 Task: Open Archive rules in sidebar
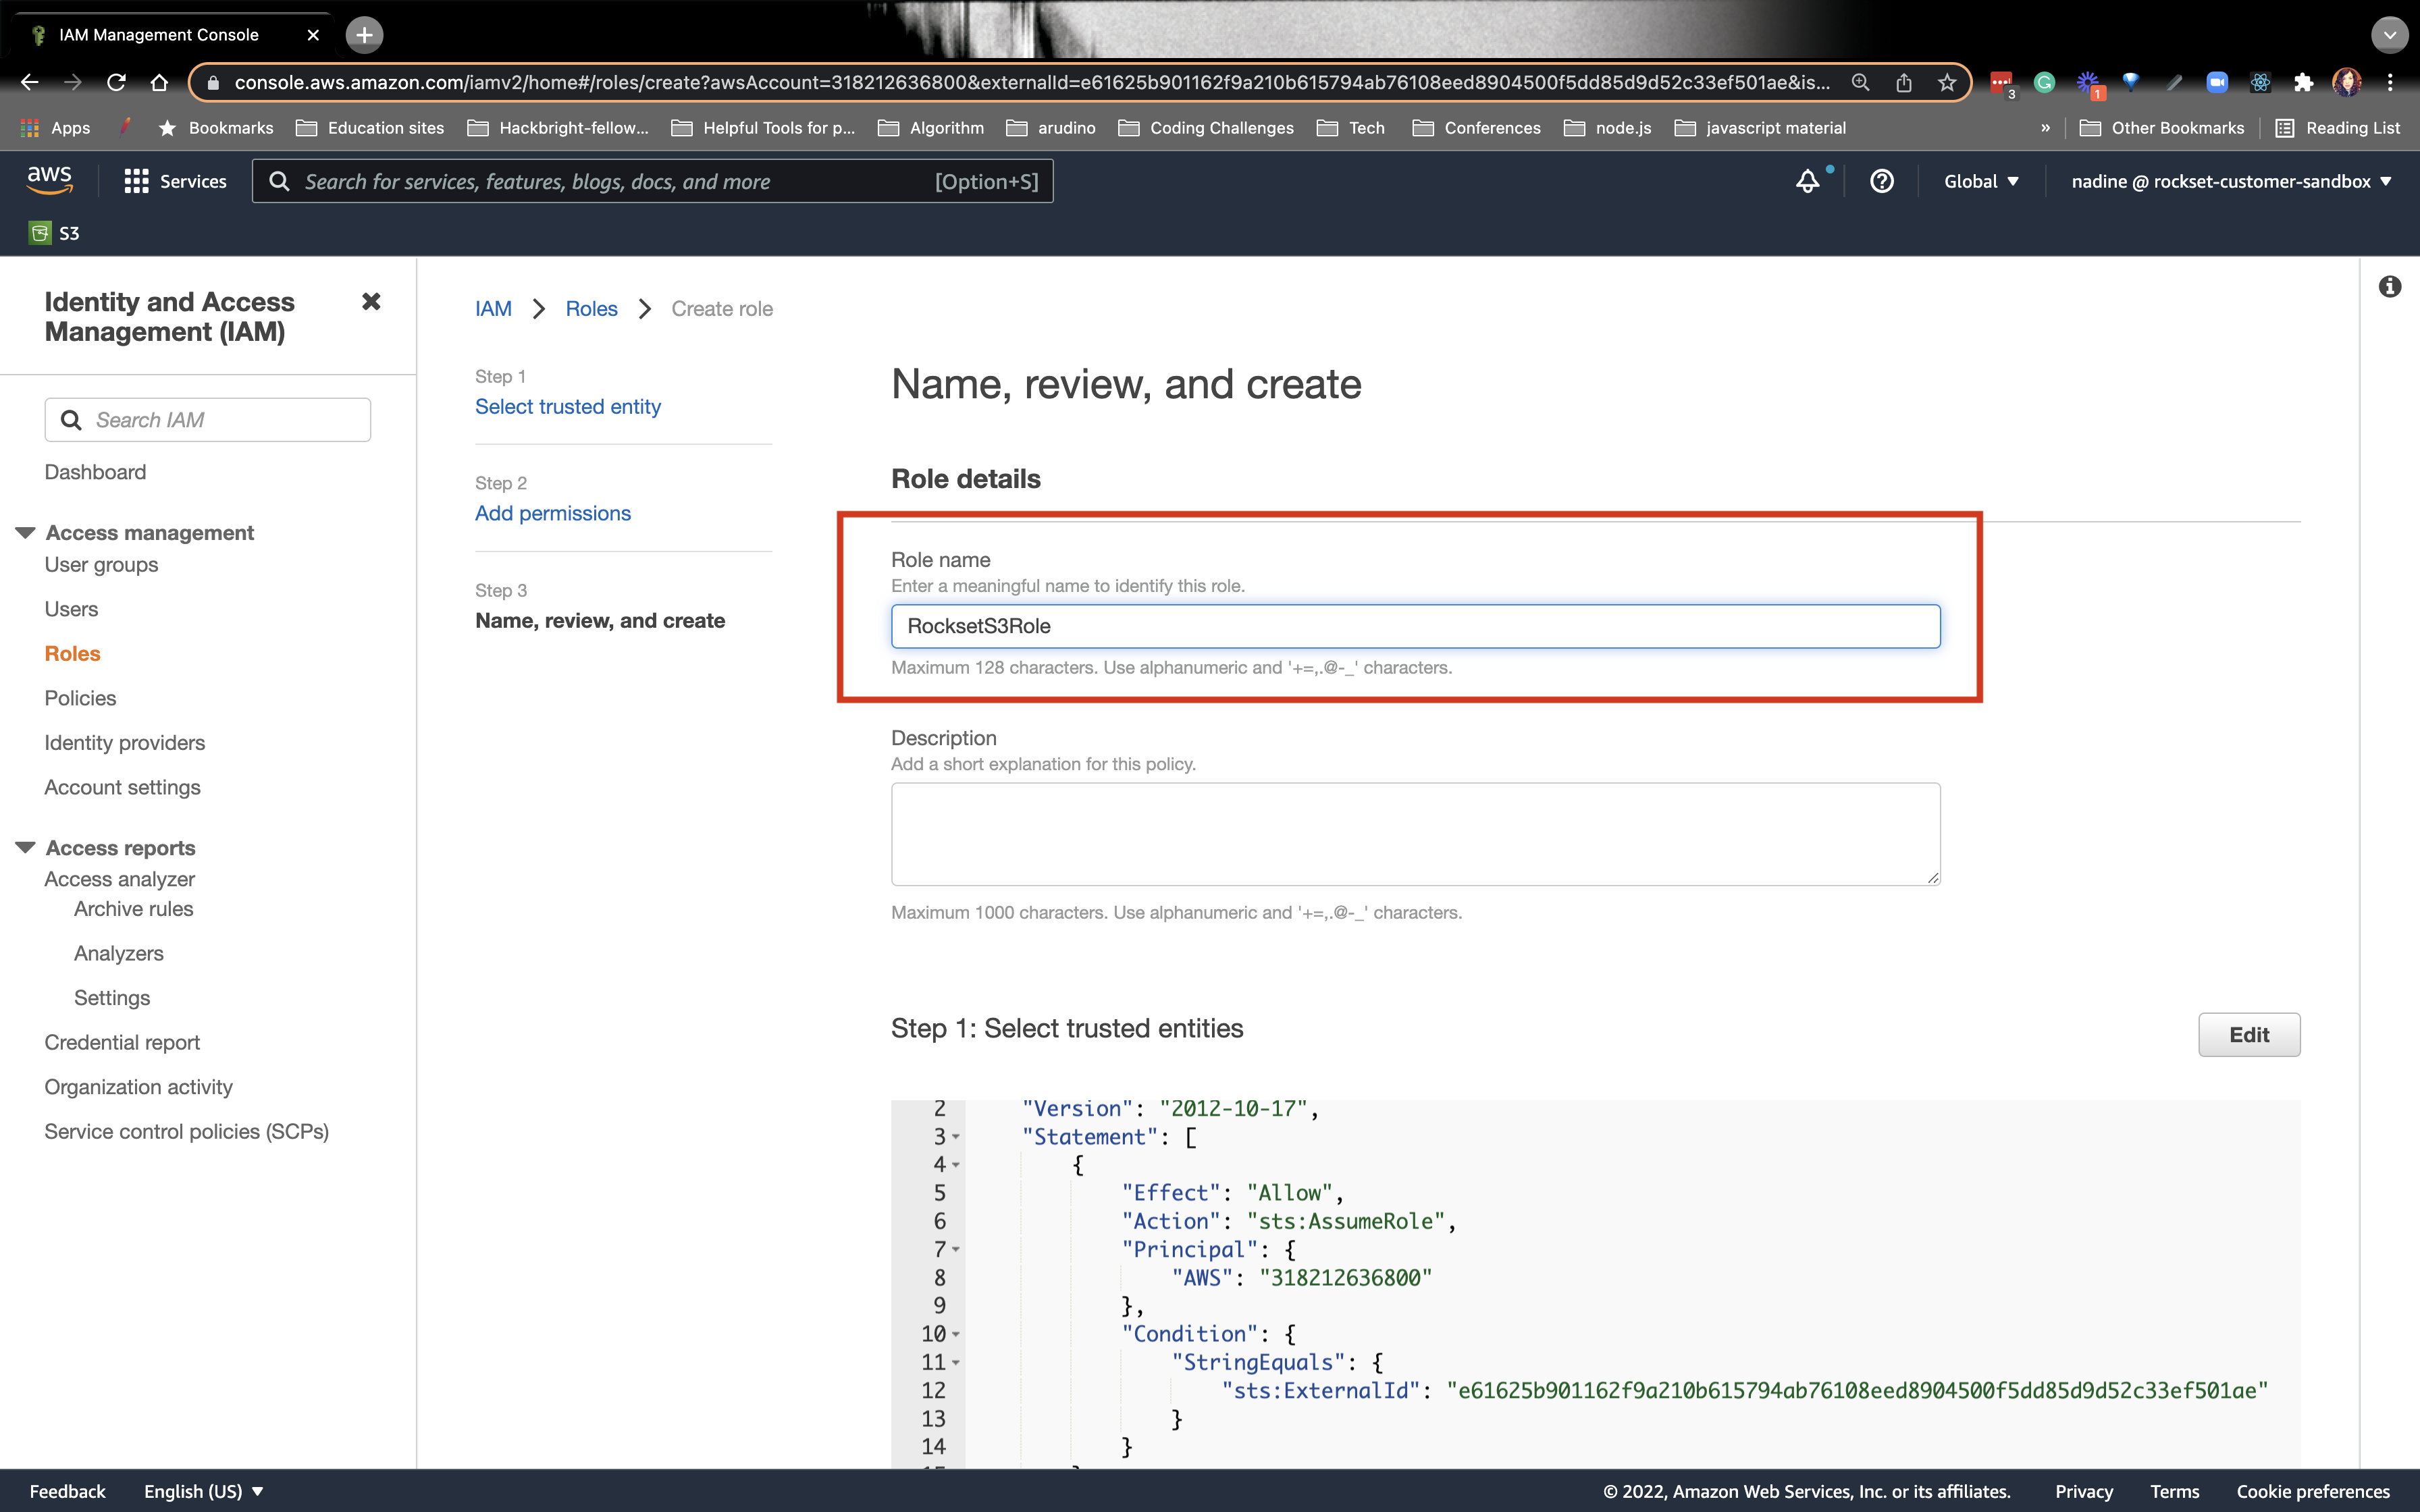click(x=133, y=908)
